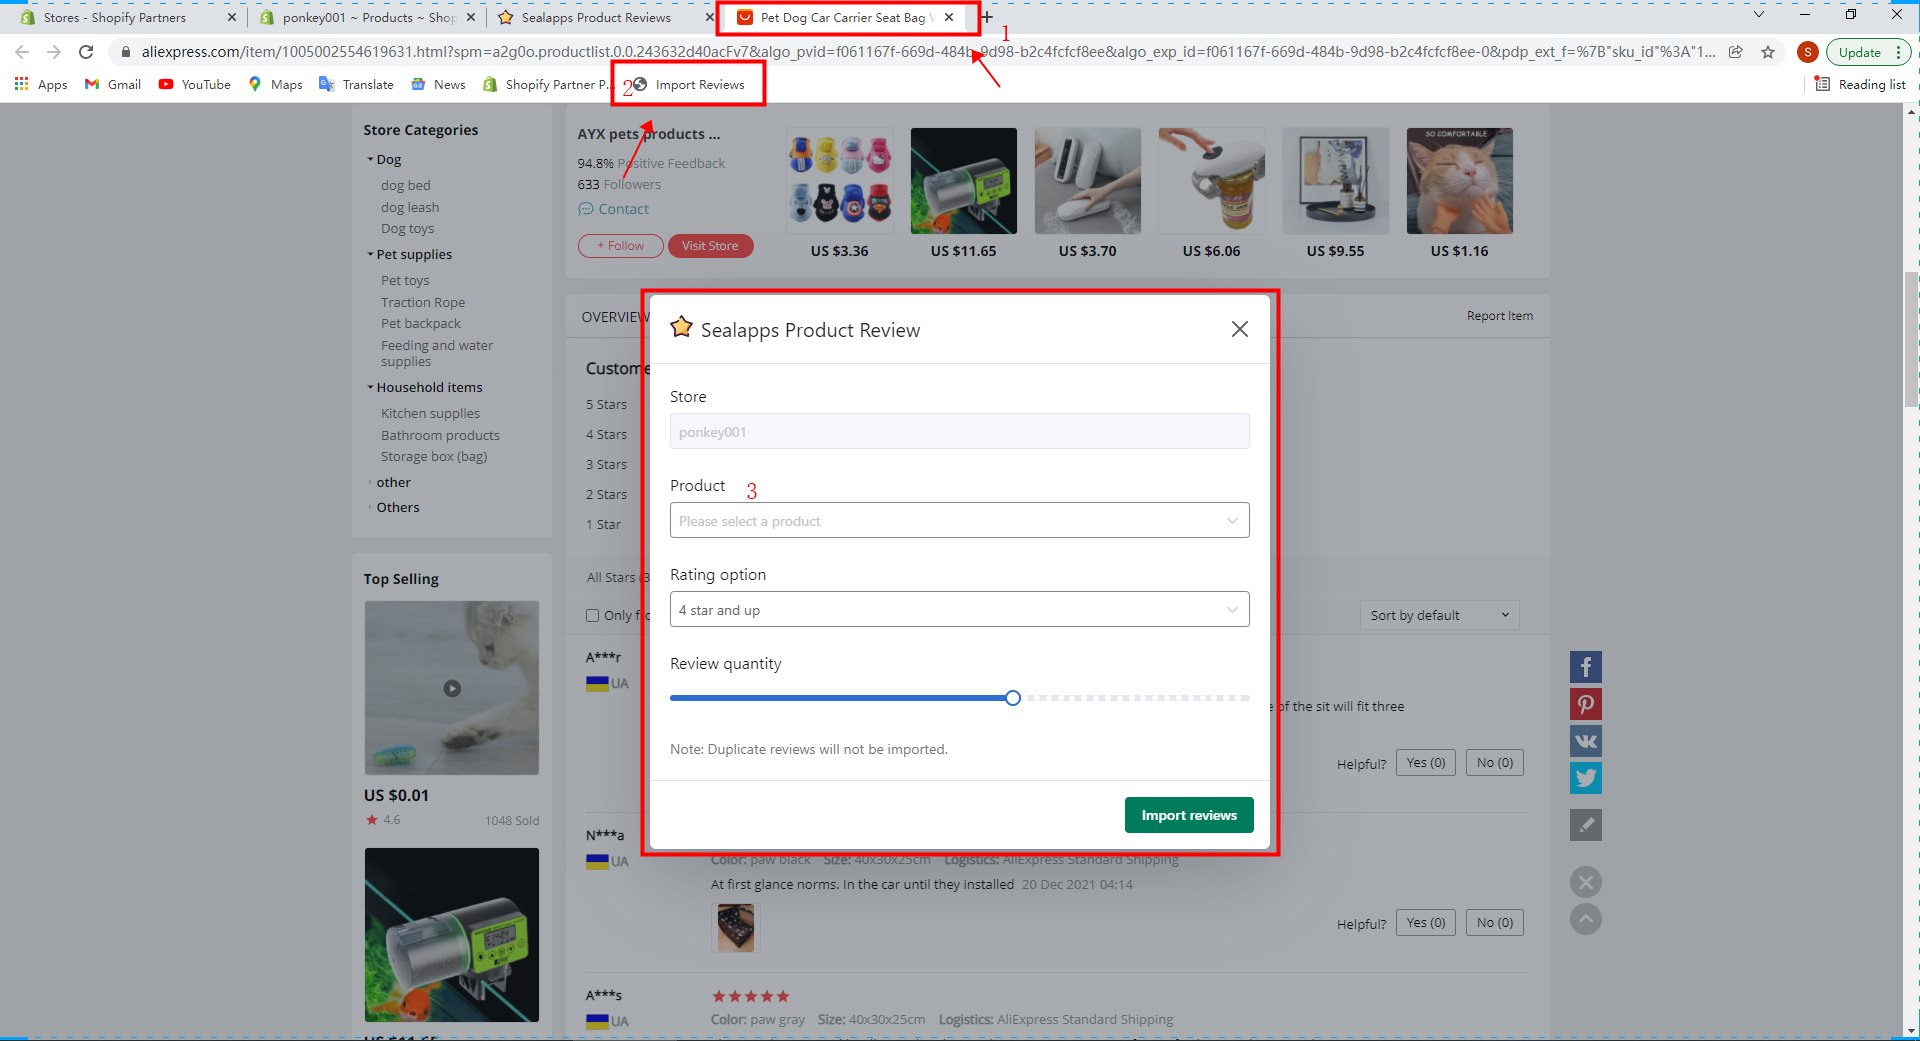Open the Reading list
The image size is (1920, 1041).
(x=1861, y=85)
